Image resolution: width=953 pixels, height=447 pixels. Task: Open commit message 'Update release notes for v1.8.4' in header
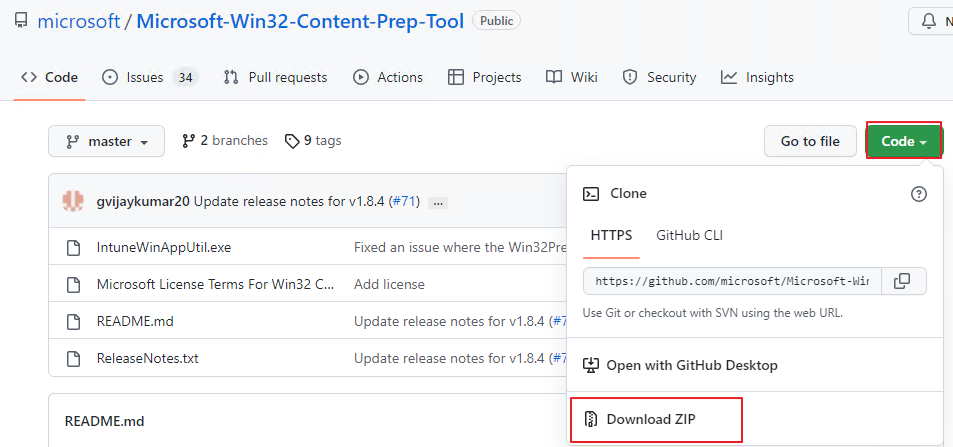coord(289,202)
